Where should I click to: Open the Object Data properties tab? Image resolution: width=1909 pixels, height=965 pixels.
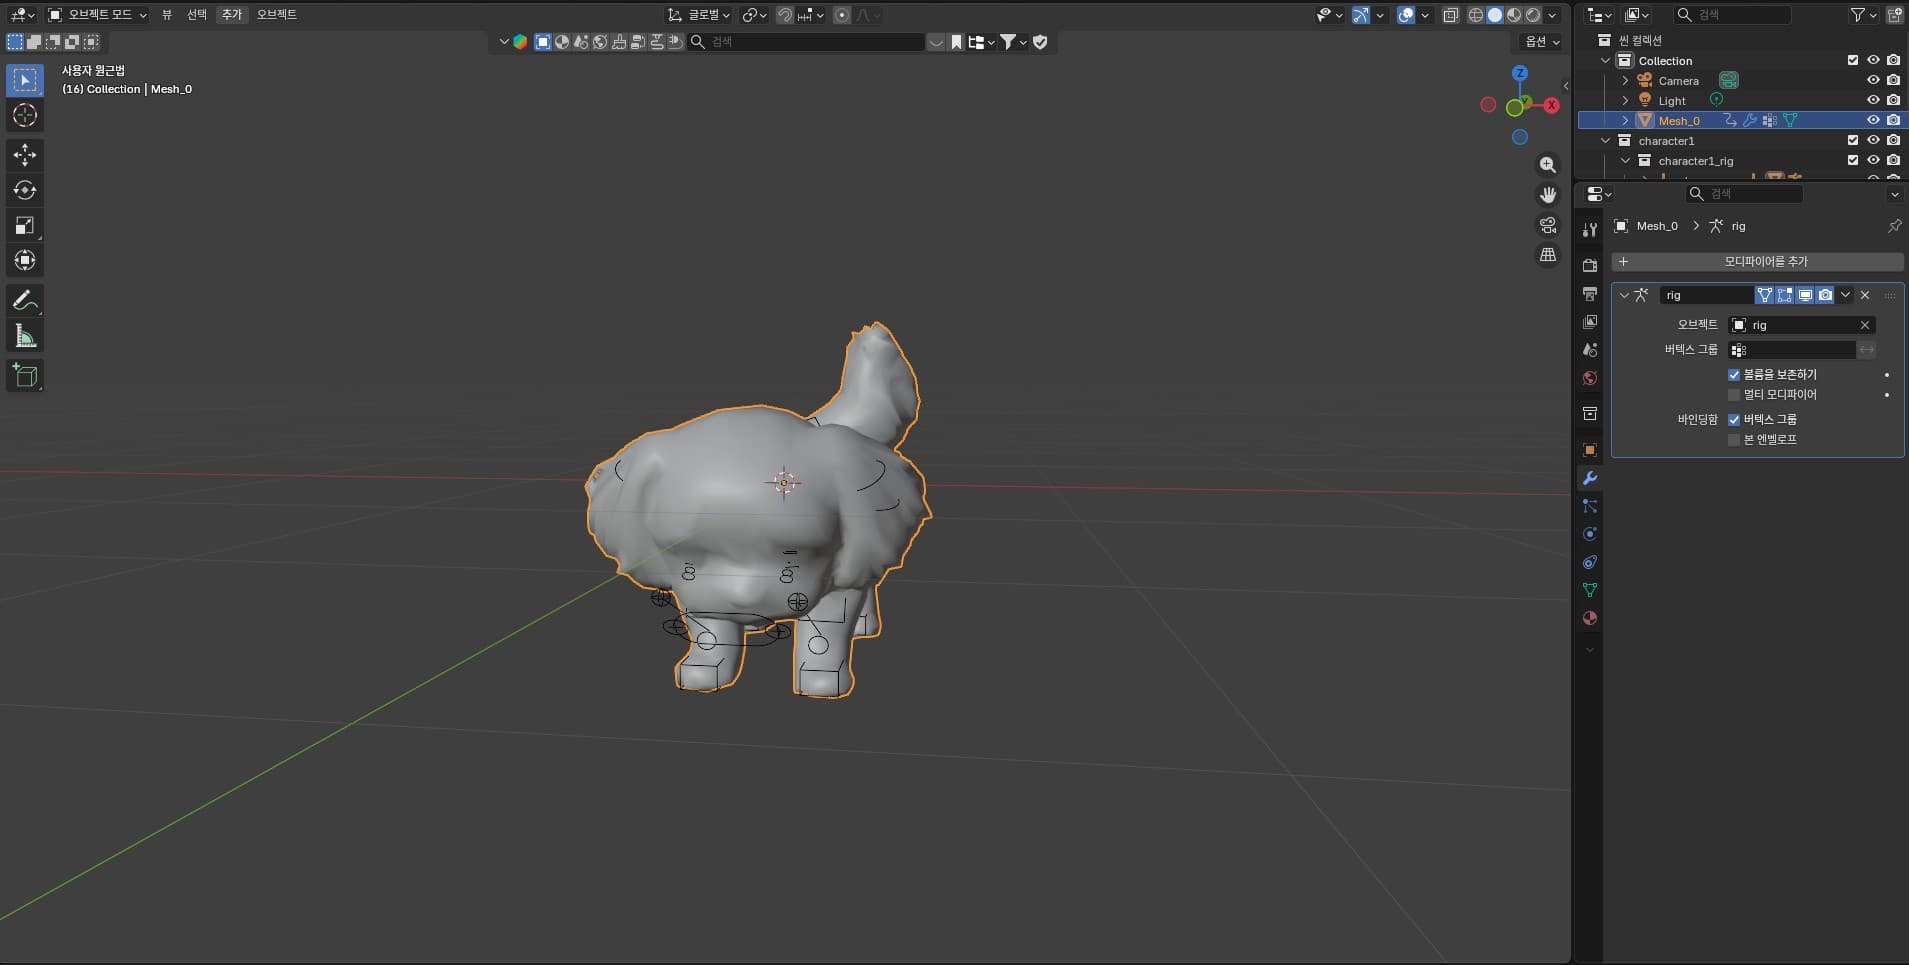pyautogui.click(x=1590, y=590)
